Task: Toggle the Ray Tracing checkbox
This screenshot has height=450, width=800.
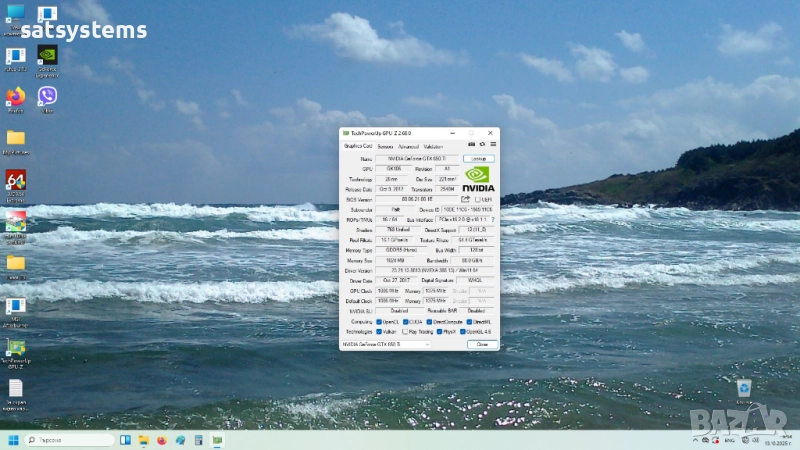Action: point(405,331)
